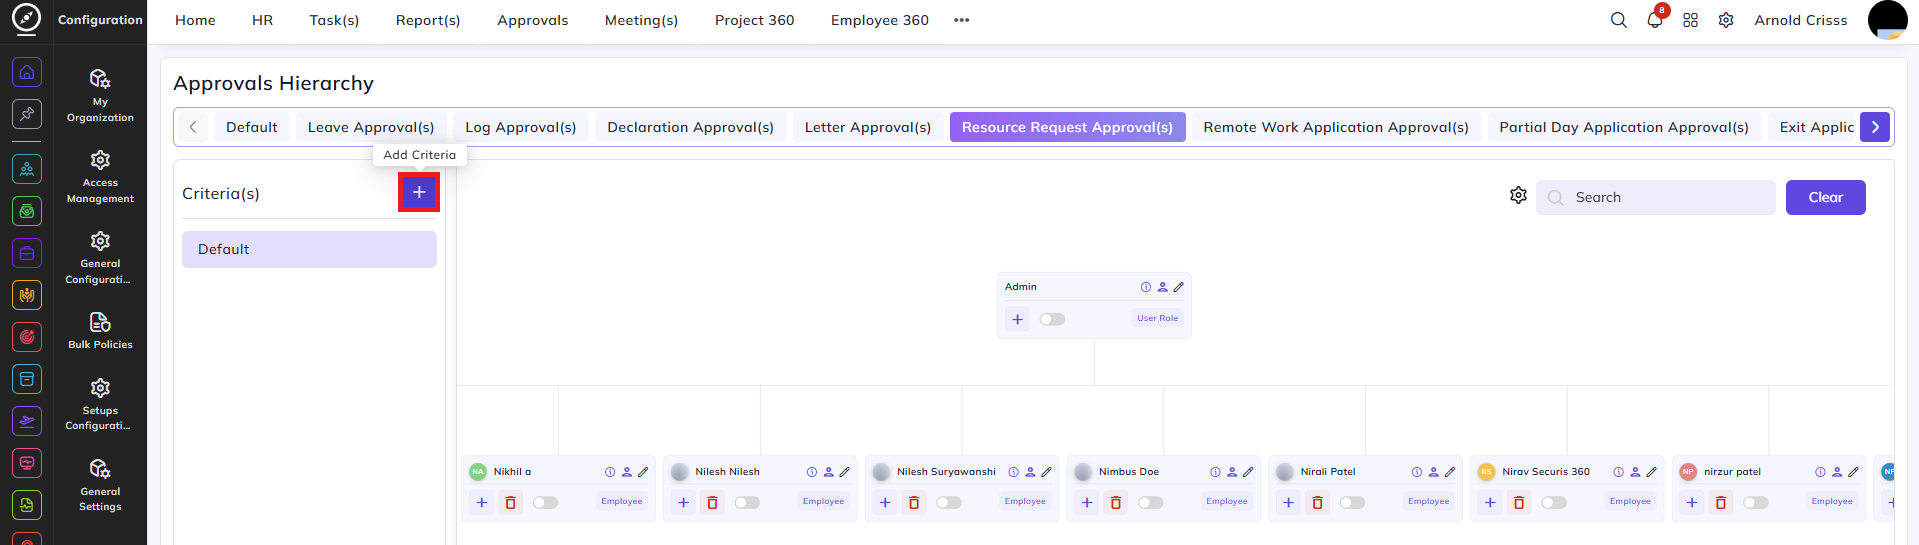Click info icon on Nimbus Doe node

(x=1215, y=472)
